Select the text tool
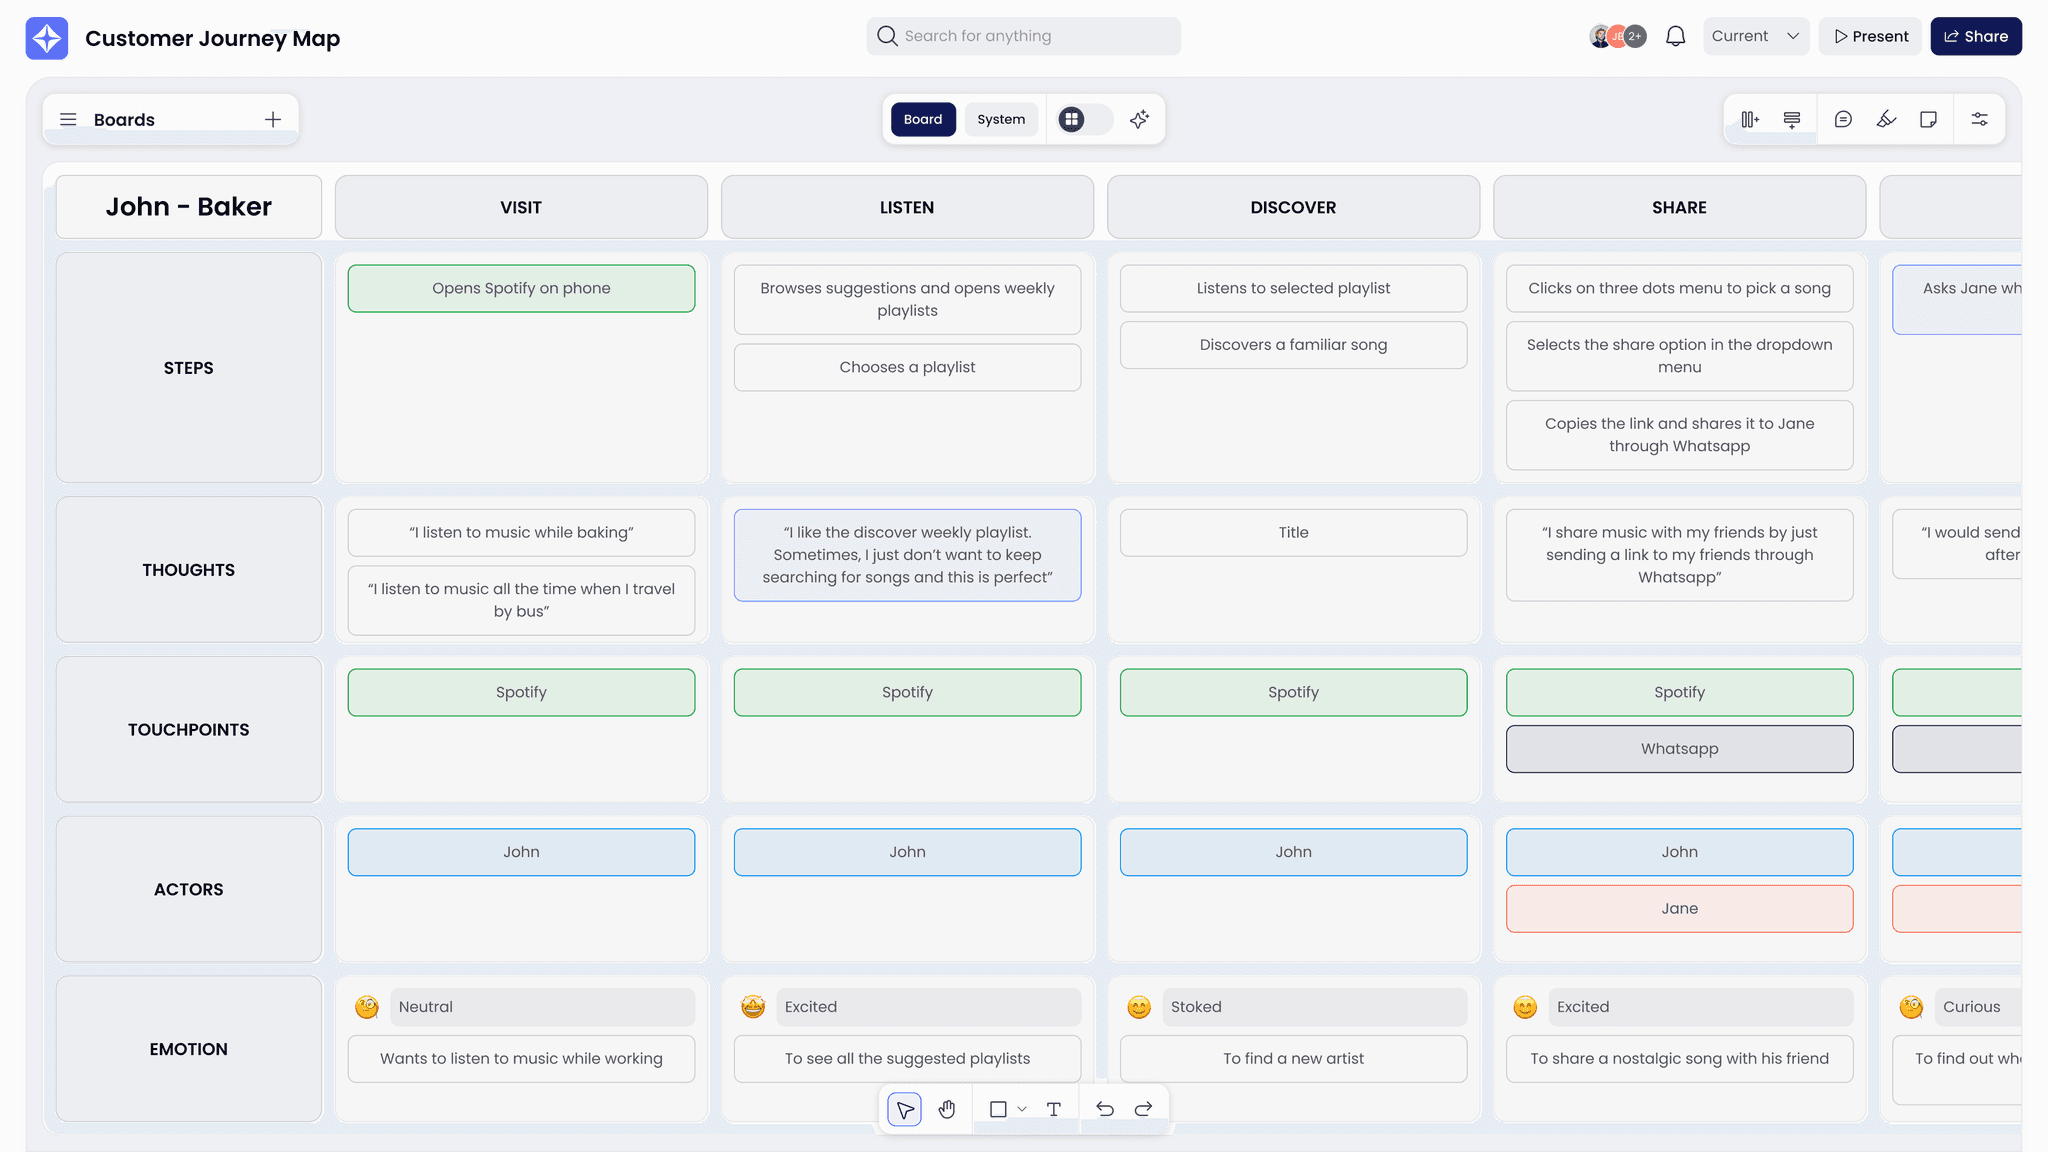This screenshot has width=2048, height=1152. click(x=1053, y=1109)
